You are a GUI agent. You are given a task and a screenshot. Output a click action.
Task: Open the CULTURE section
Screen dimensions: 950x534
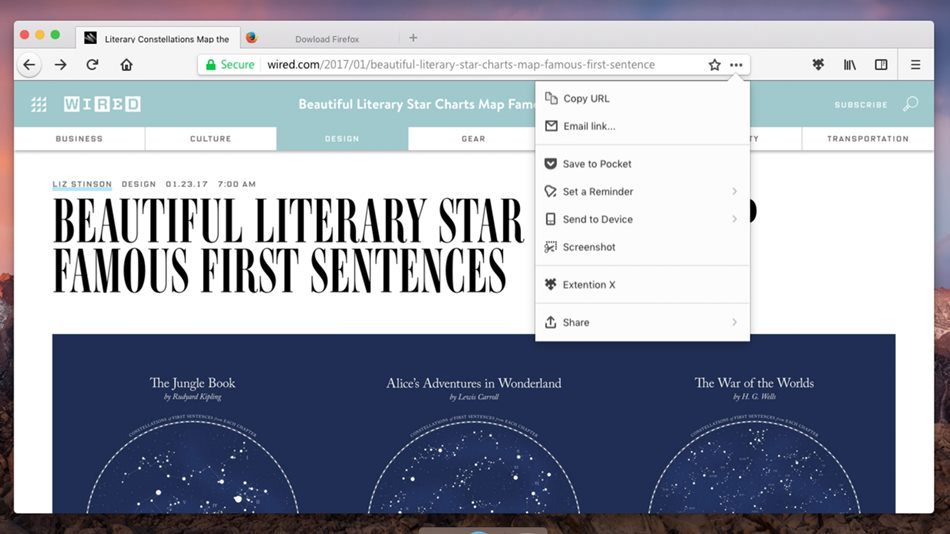click(x=211, y=139)
